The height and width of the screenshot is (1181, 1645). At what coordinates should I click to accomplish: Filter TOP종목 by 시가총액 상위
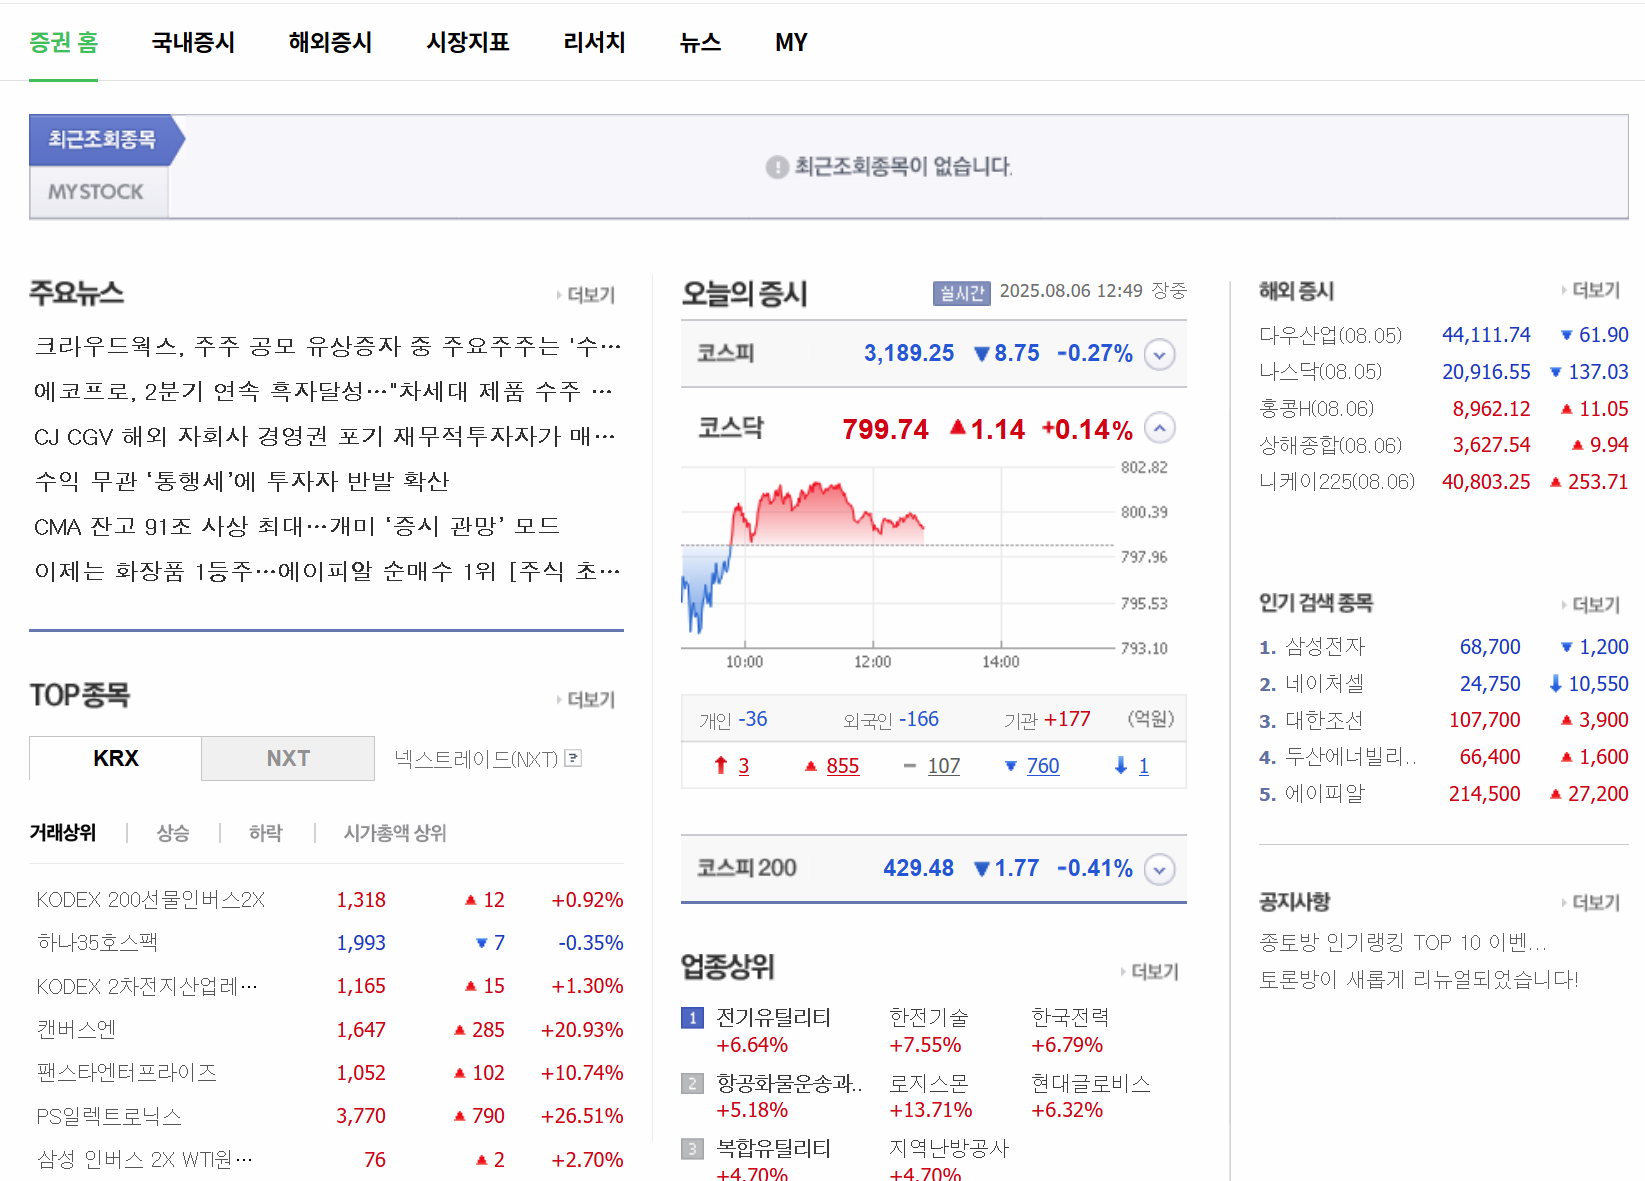[395, 833]
